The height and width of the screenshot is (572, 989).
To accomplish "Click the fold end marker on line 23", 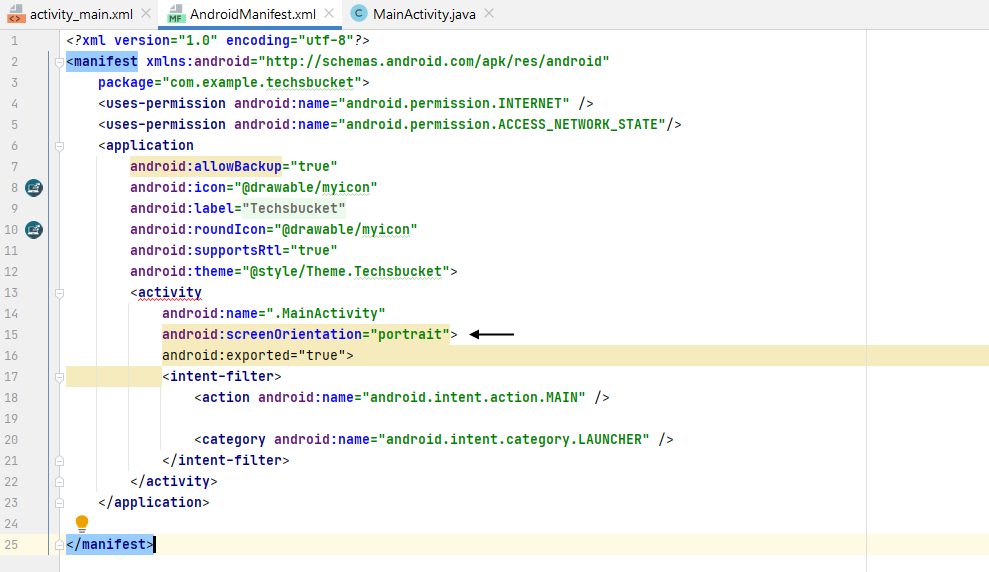I will point(59,503).
